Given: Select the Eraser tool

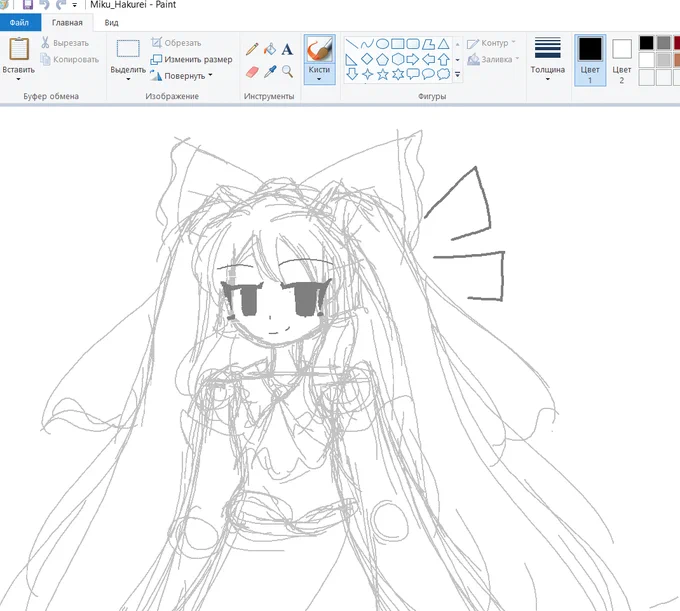Looking at the screenshot, I should 252,72.
